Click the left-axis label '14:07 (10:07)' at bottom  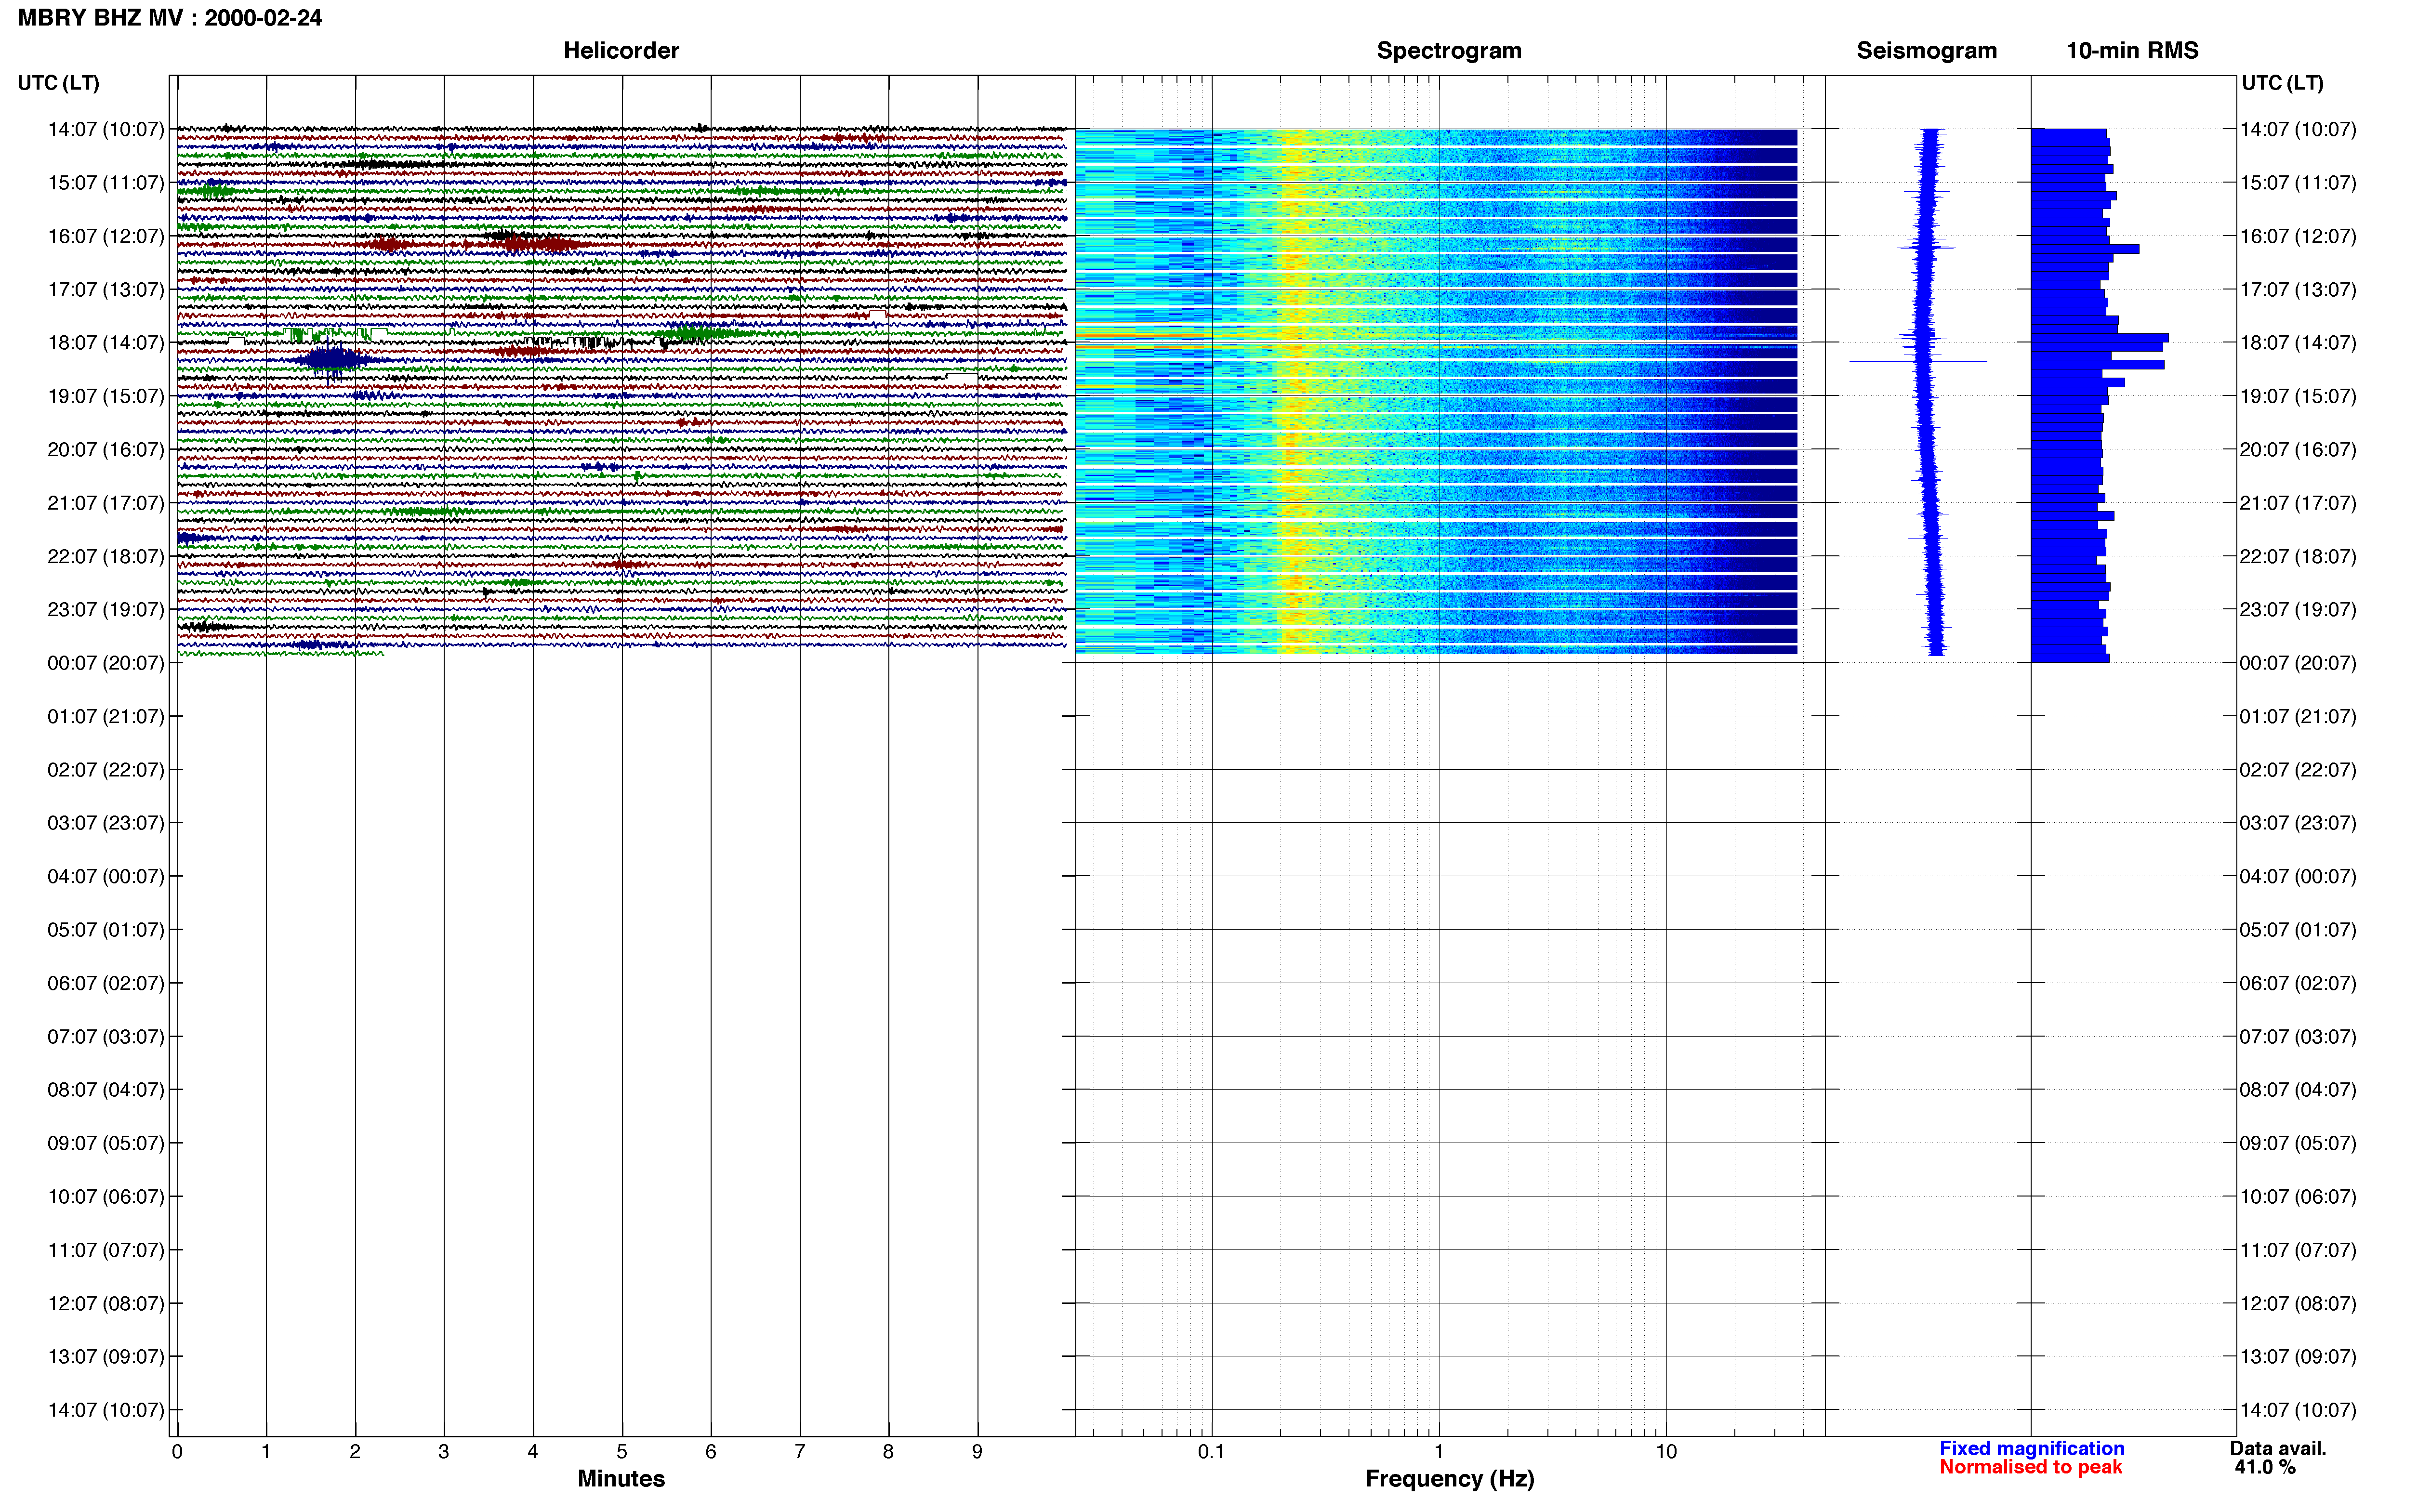pos(106,1410)
